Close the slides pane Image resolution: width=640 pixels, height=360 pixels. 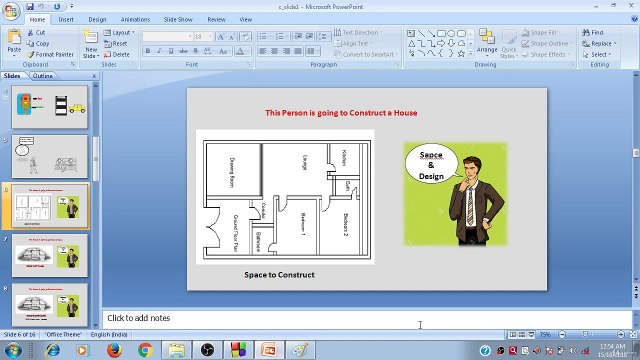94,76
